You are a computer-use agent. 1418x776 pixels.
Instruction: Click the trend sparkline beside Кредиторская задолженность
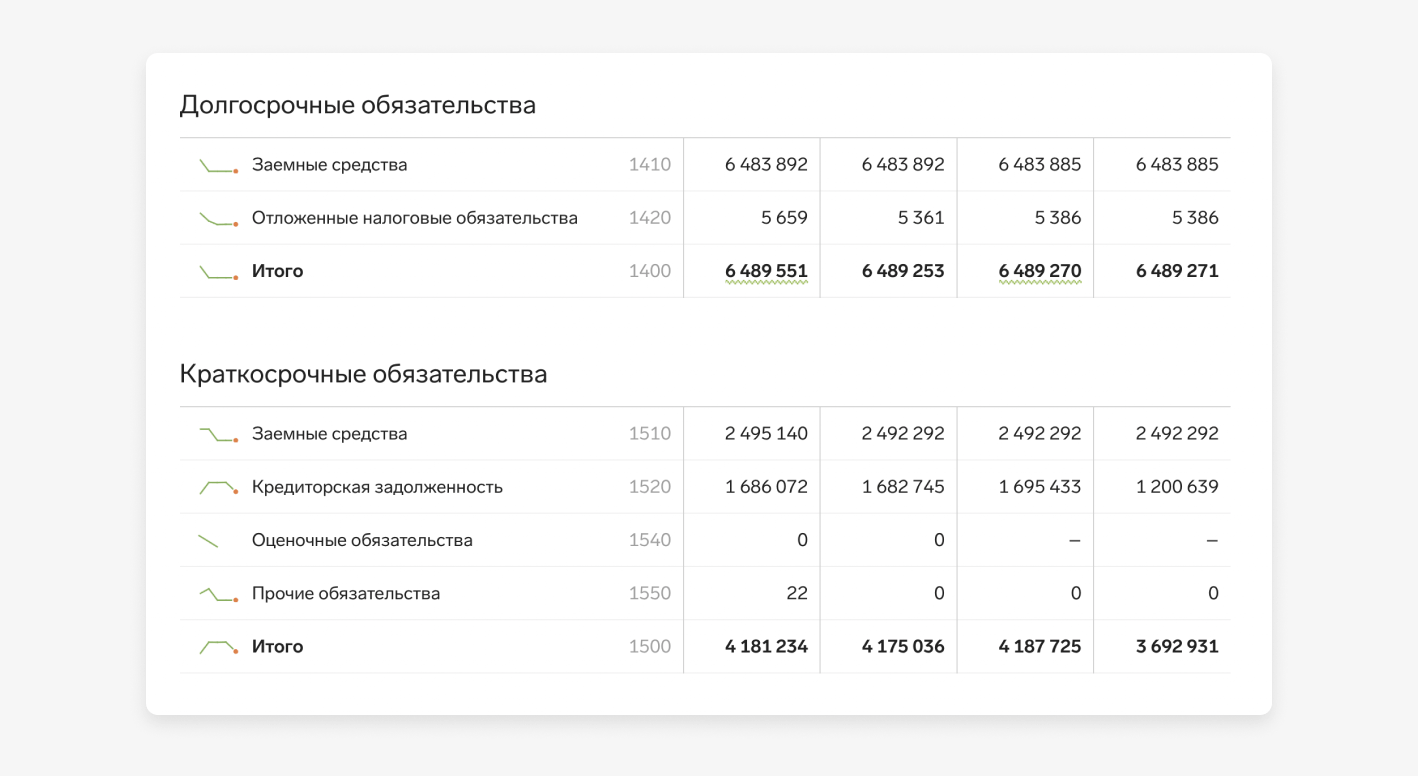tap(218, 488)
